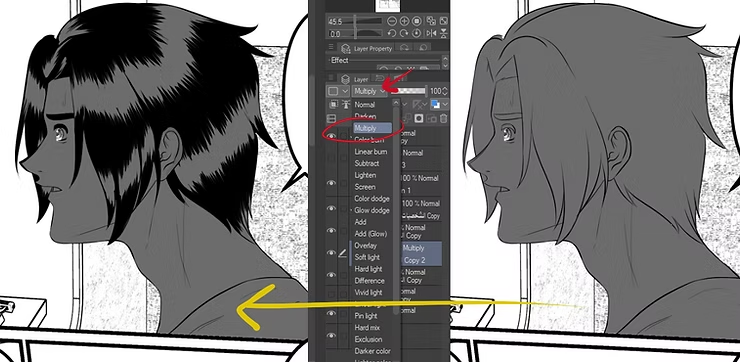Select Add (Glow) blending mode
740x362 pixels.
pos(370,234)
